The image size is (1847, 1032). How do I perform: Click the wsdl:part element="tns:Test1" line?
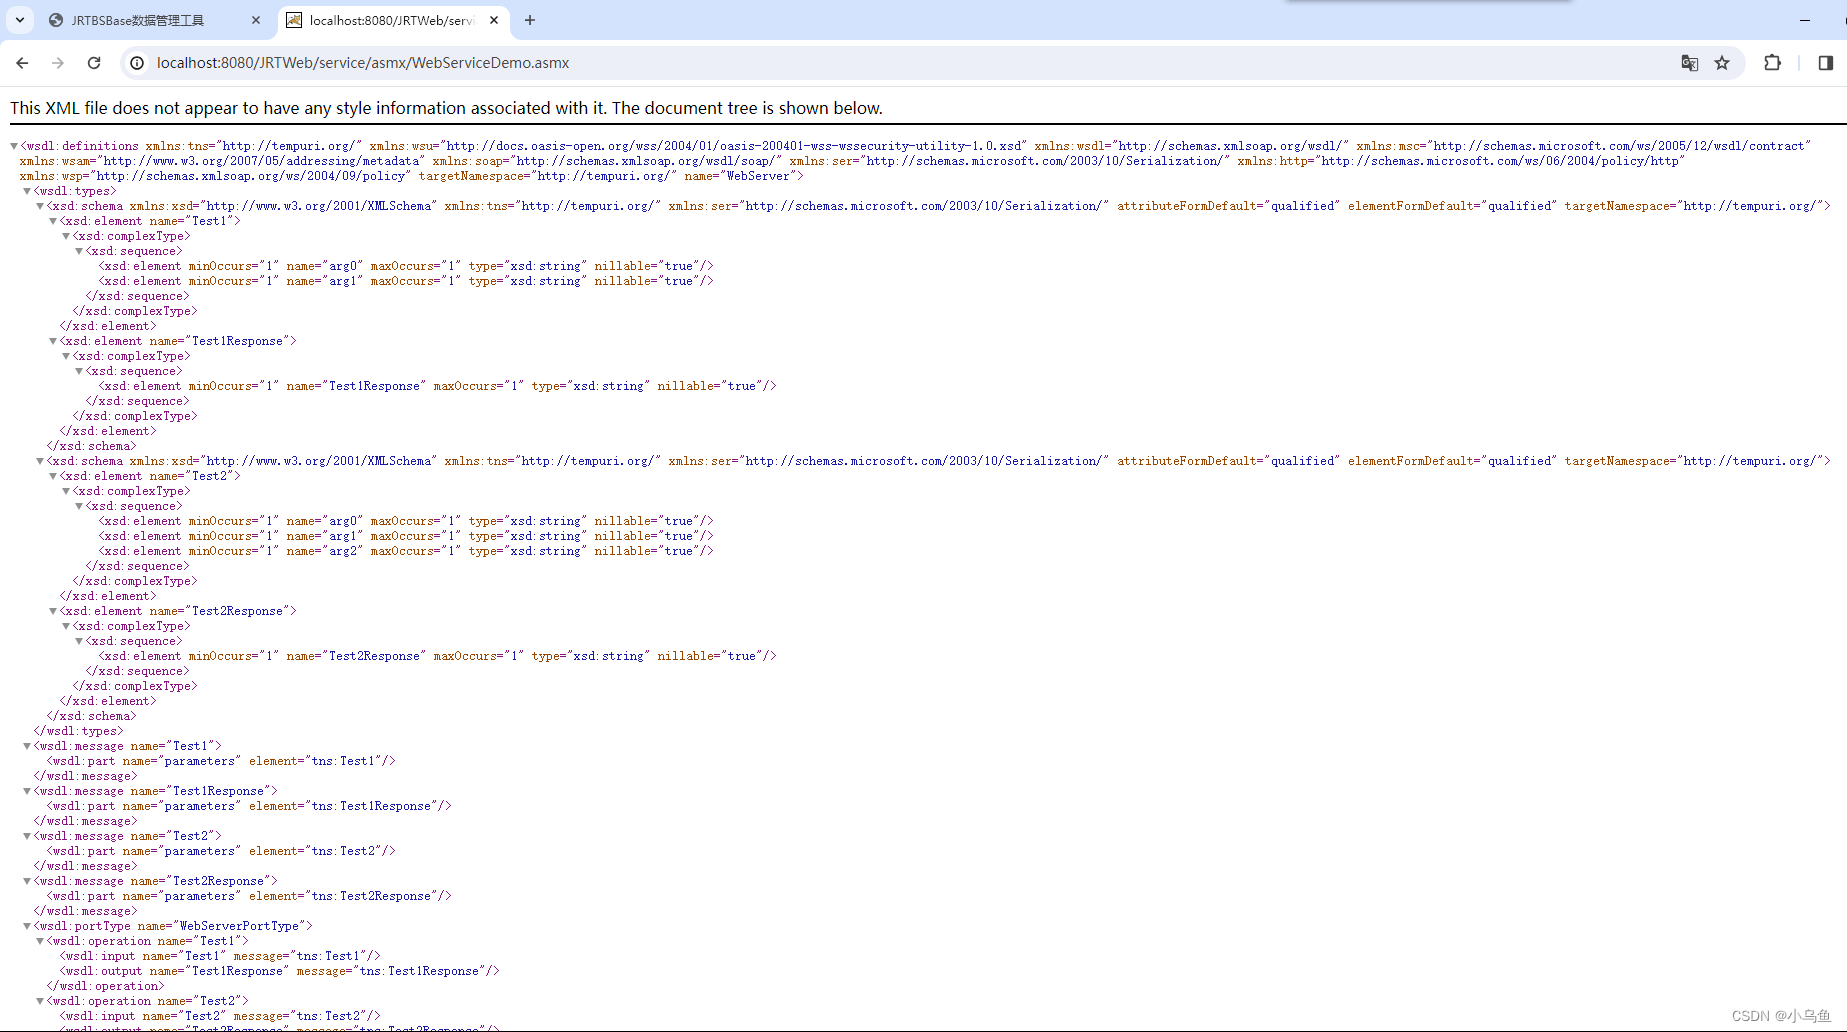pos(221,761)
